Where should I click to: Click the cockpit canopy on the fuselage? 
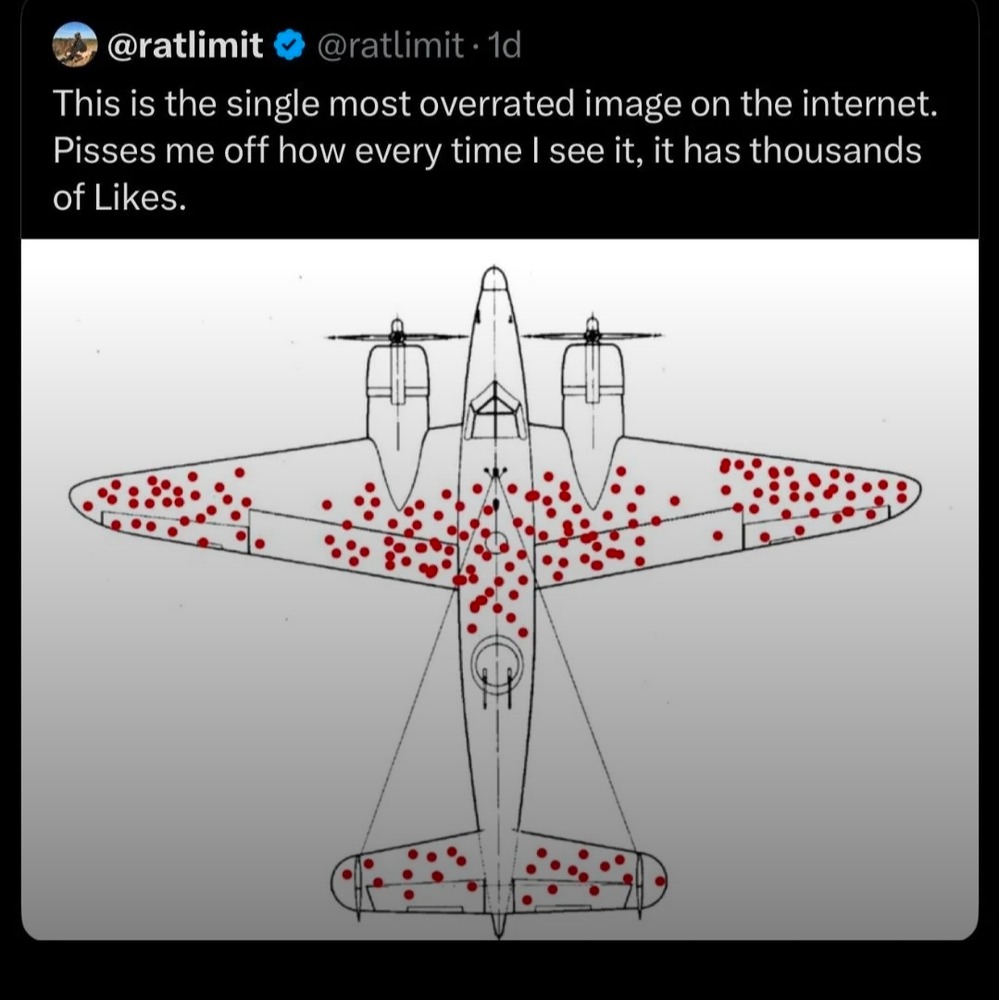point(494,410)
